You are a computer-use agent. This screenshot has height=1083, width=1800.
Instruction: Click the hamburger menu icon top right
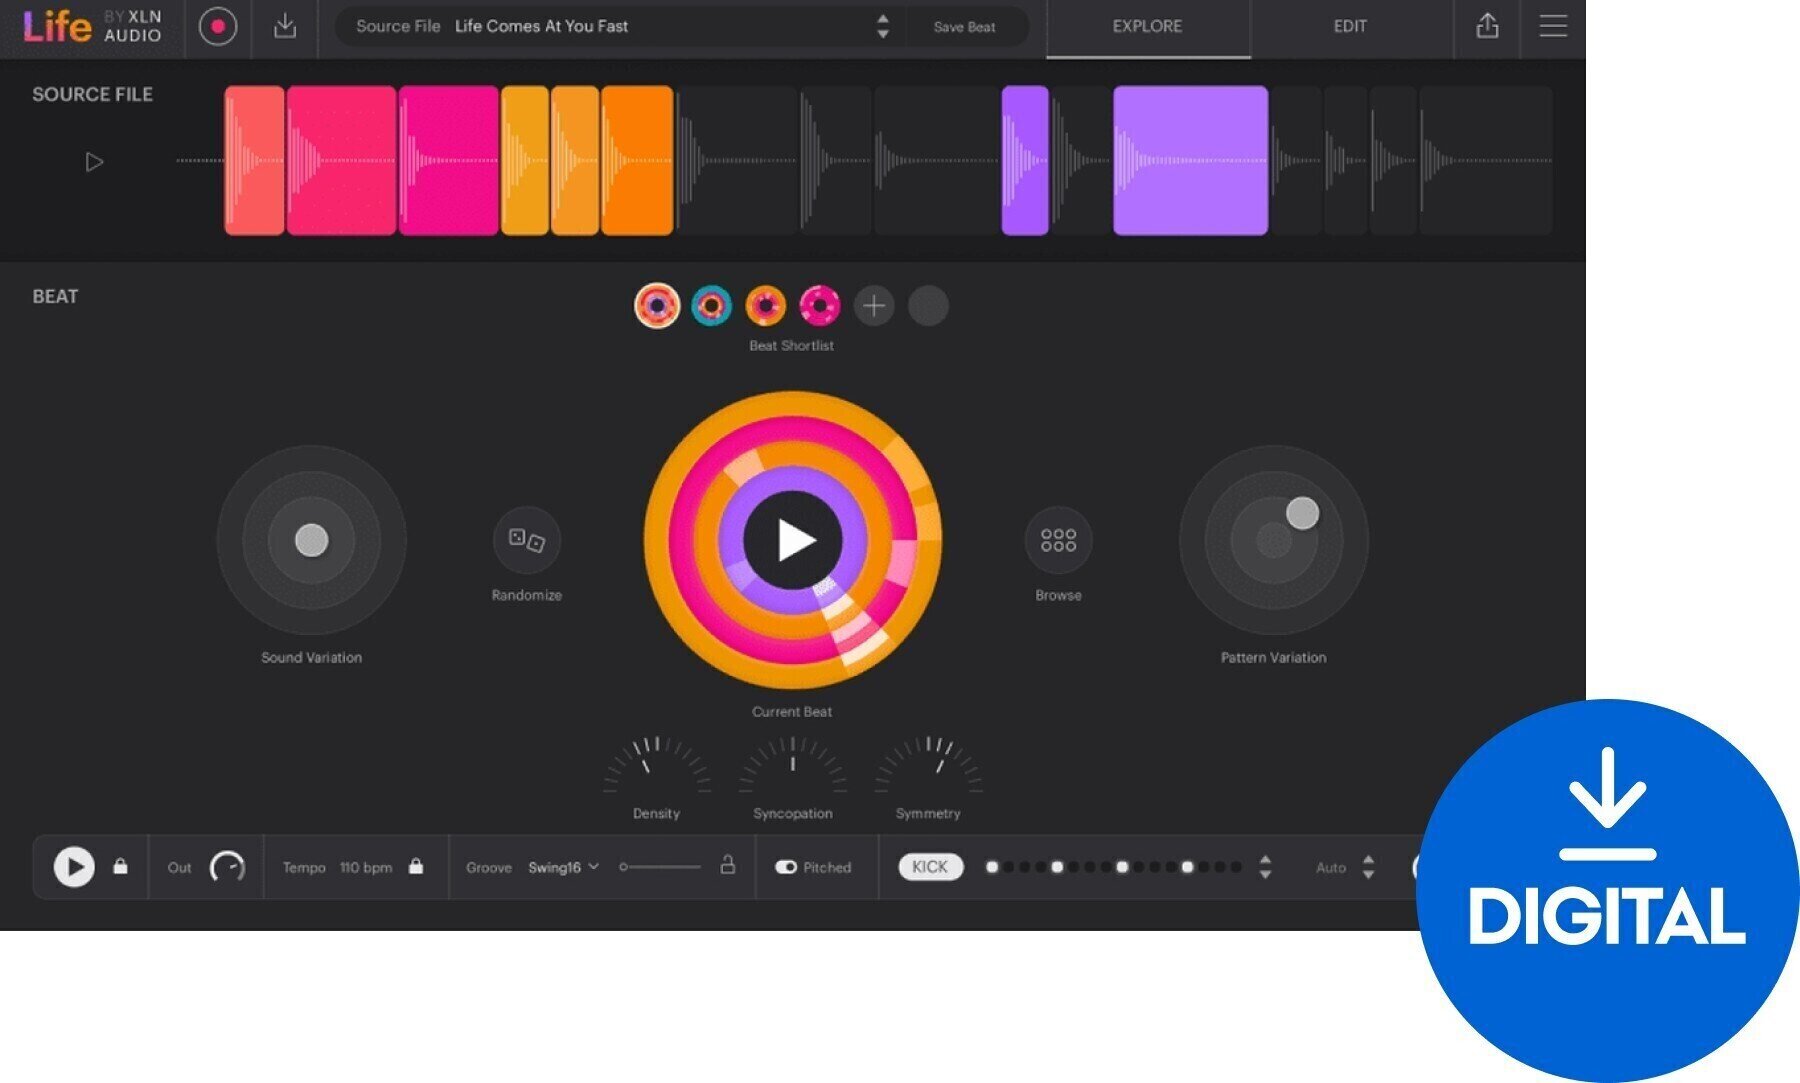click(1553, 27)
